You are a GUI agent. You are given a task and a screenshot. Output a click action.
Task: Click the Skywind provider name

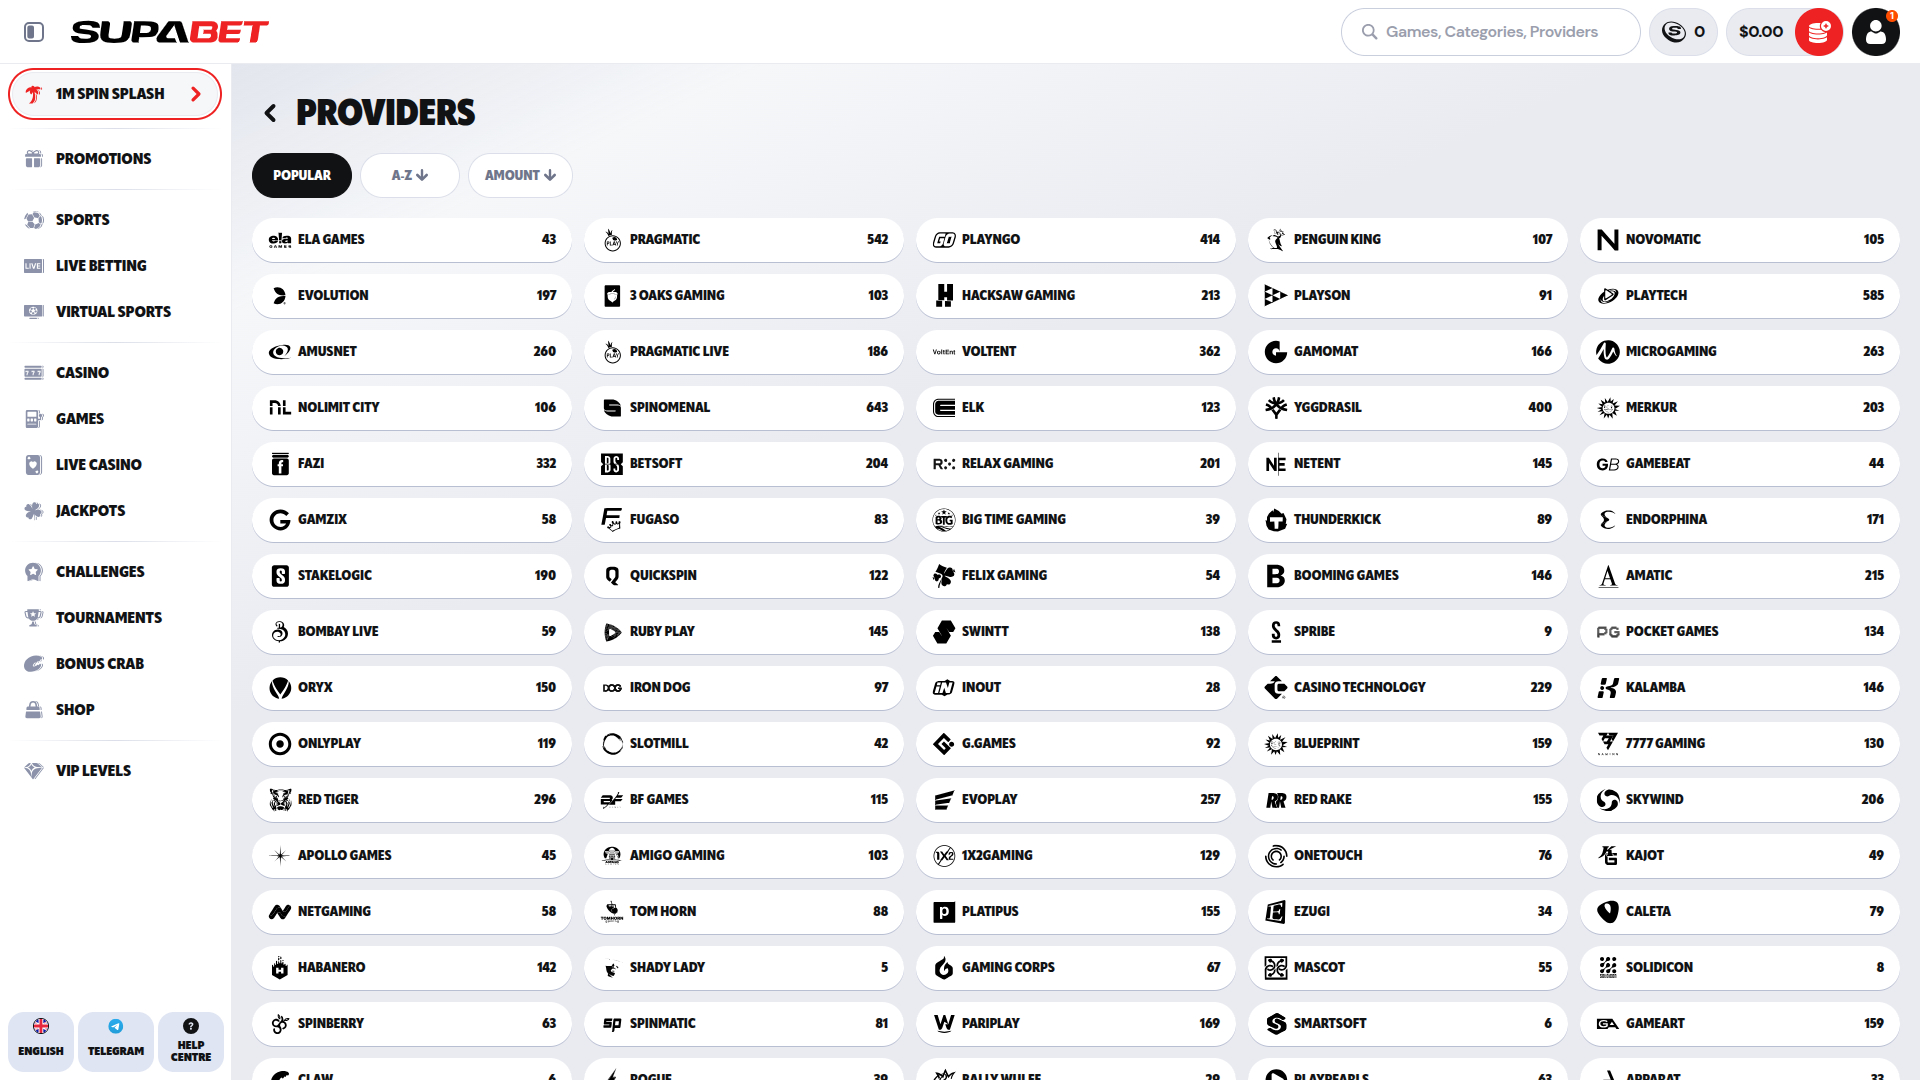(1655, 800)
